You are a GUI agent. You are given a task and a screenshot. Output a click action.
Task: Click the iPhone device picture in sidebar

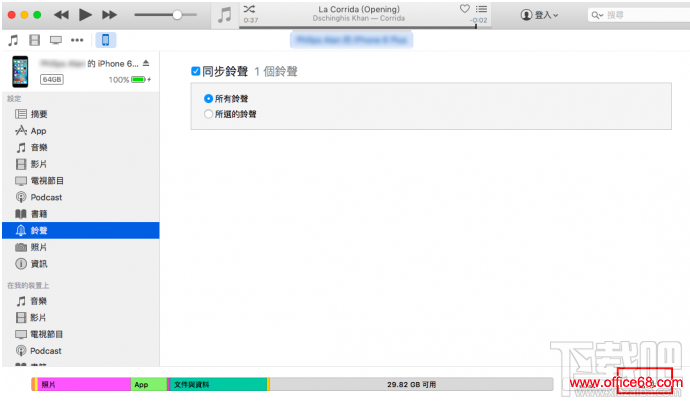[x=20, y=71]
